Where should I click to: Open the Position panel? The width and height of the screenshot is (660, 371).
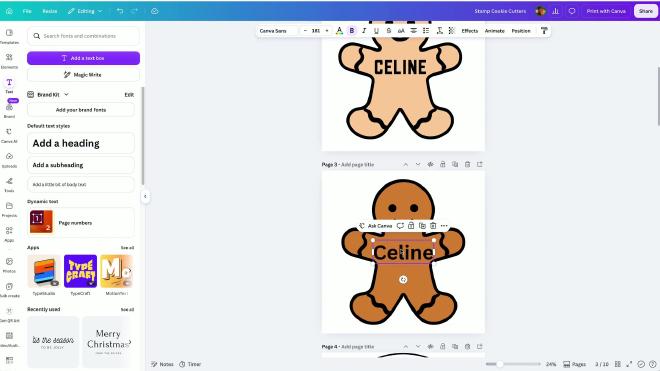(521, 31)
